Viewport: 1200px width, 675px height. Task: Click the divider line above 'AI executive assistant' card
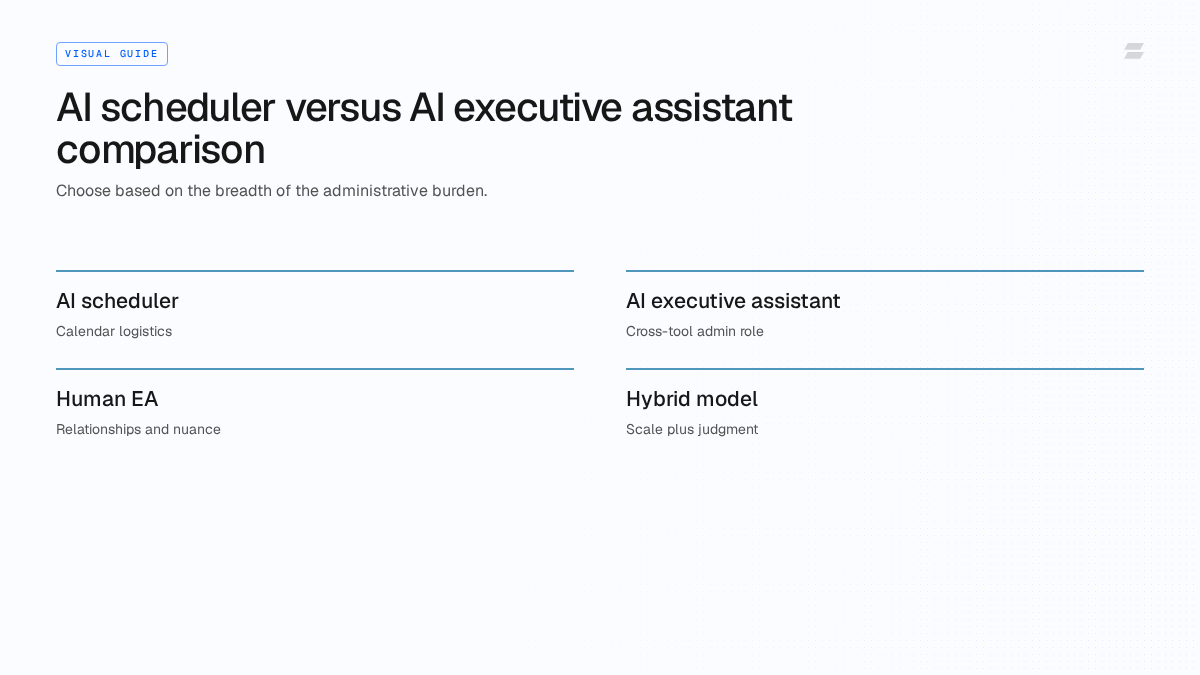coord(885,271)
